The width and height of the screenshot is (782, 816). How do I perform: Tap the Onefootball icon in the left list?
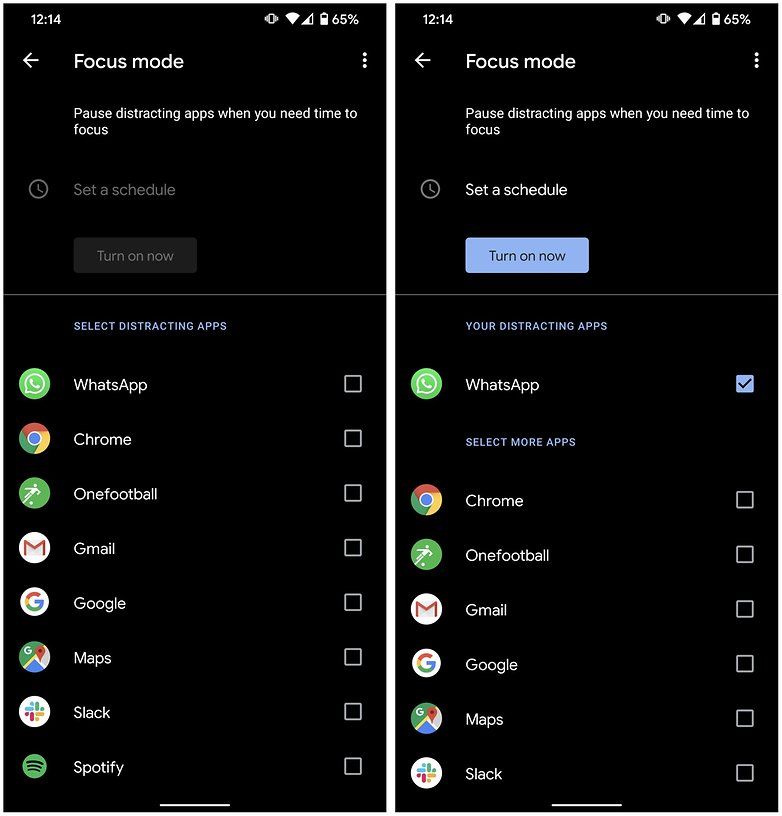click(35, 493)
